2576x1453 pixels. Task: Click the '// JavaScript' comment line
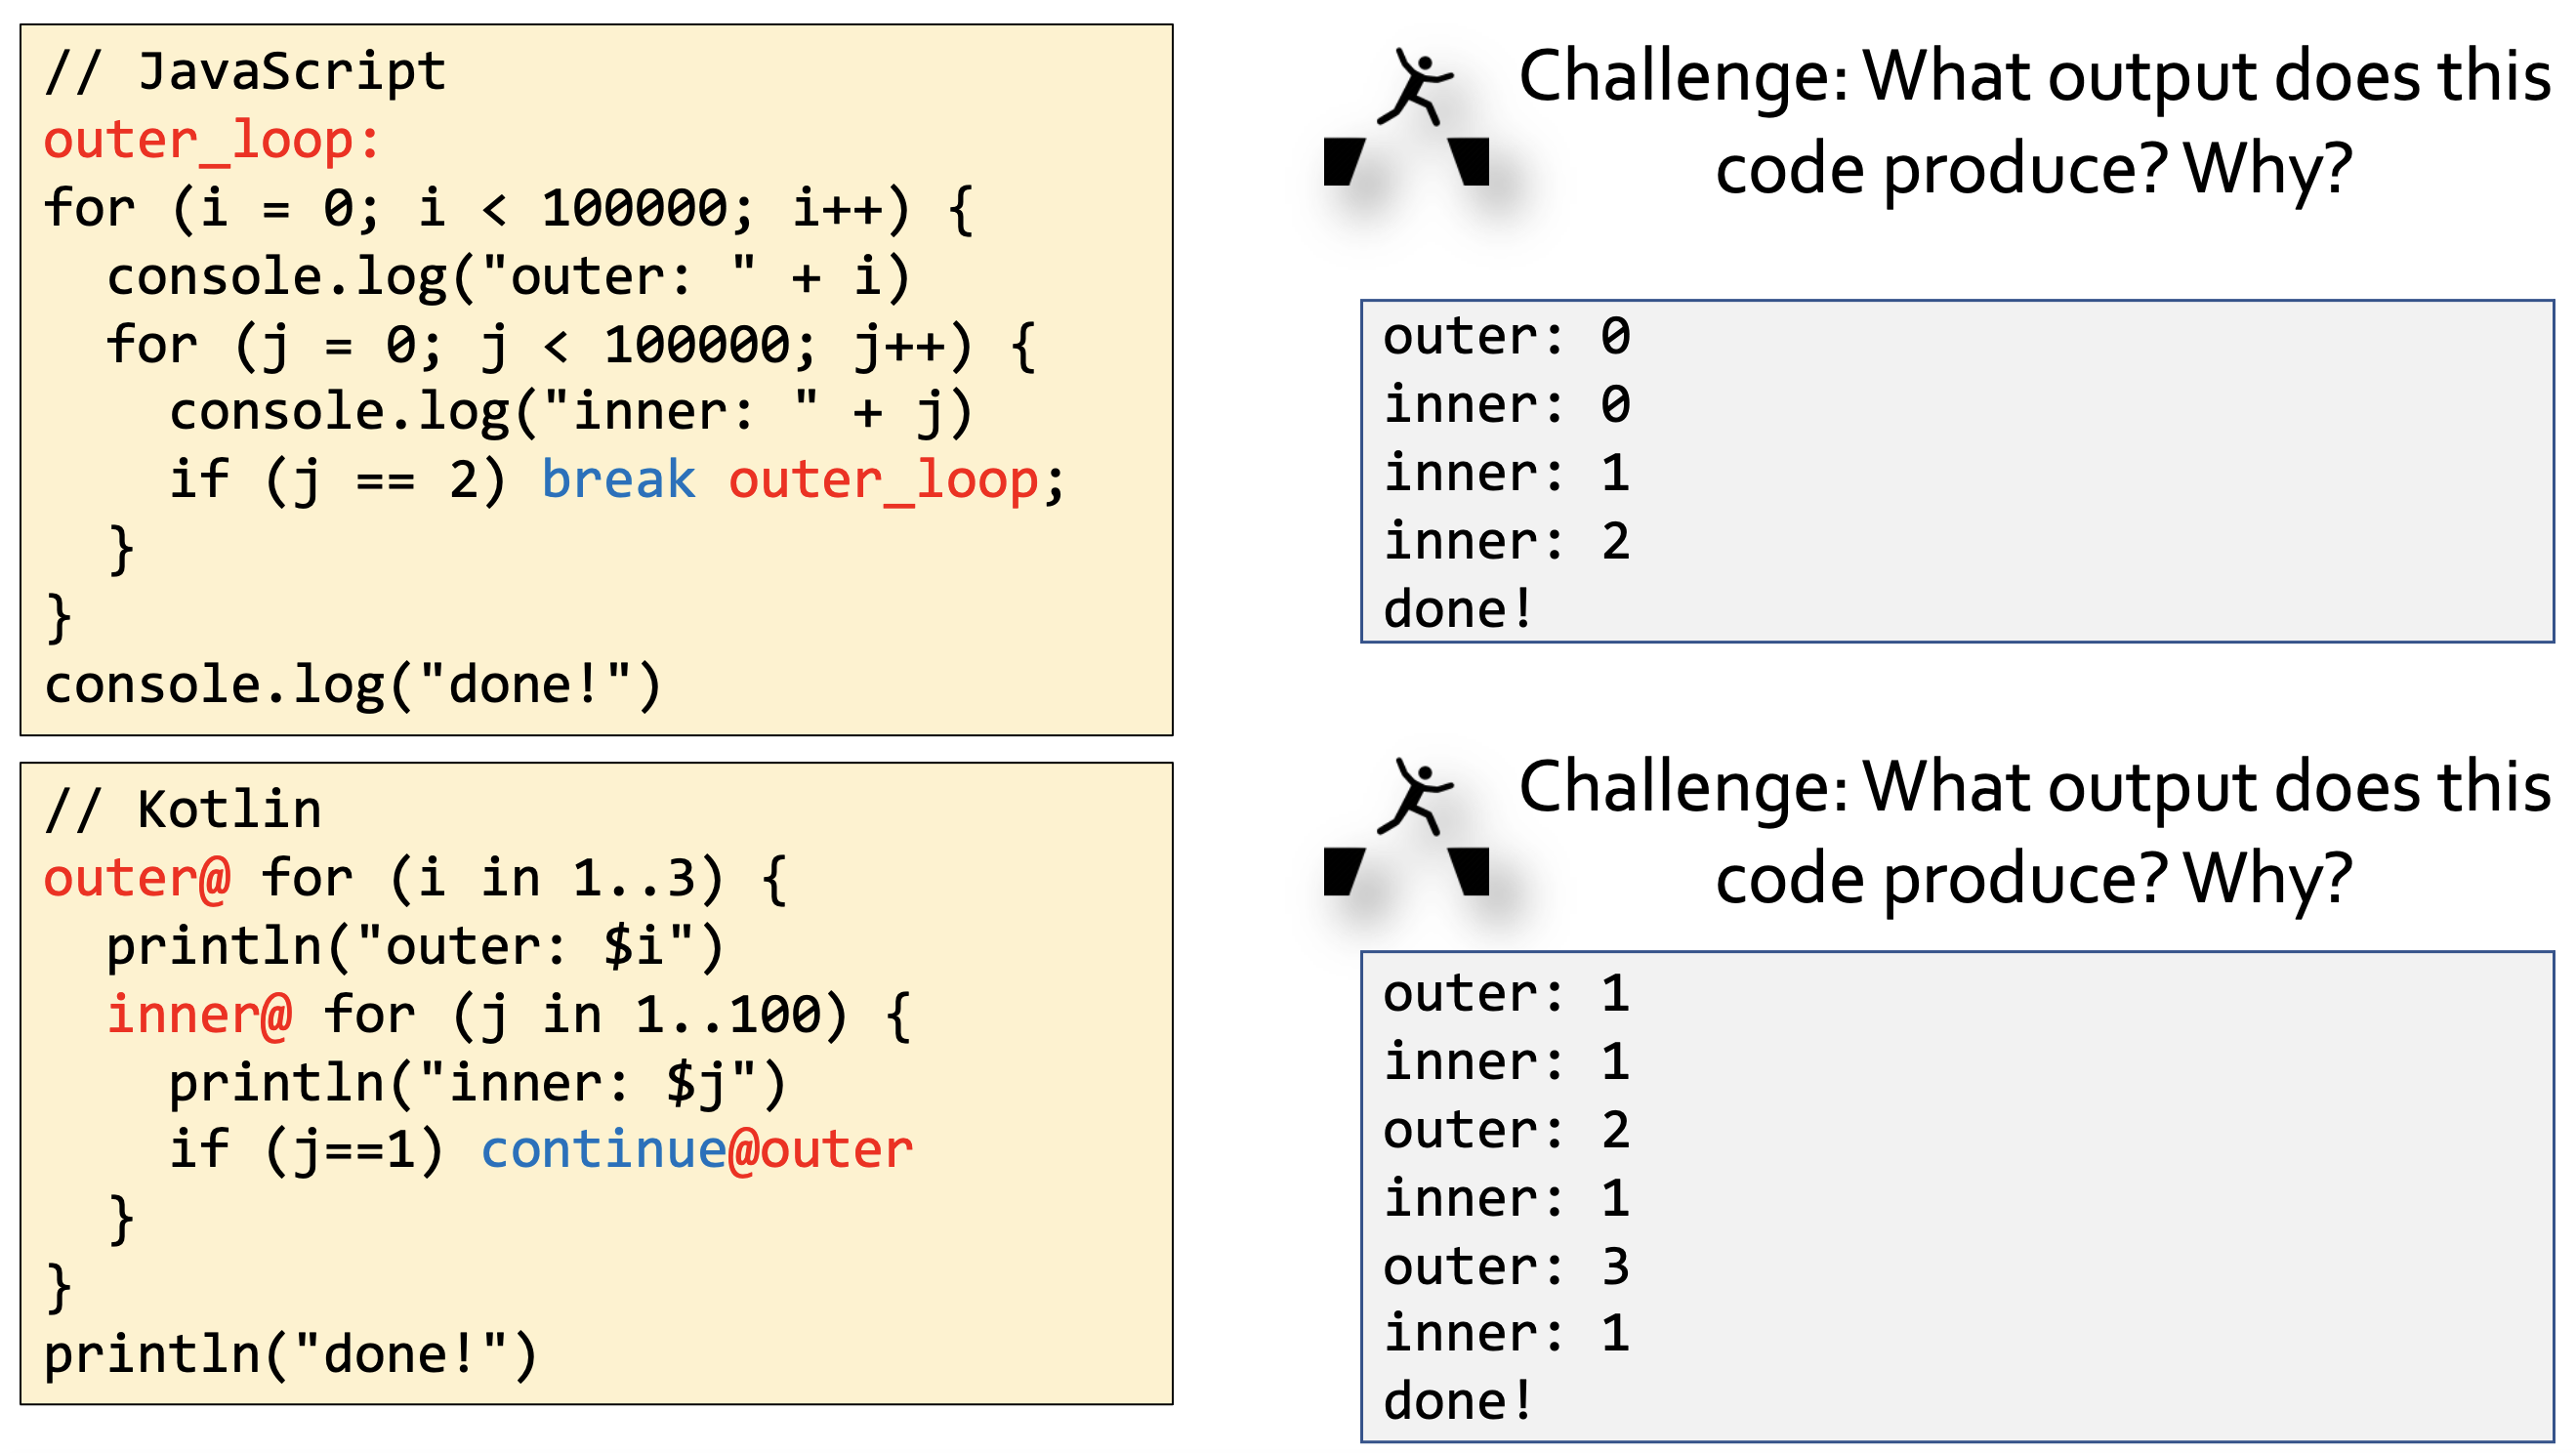246,72
